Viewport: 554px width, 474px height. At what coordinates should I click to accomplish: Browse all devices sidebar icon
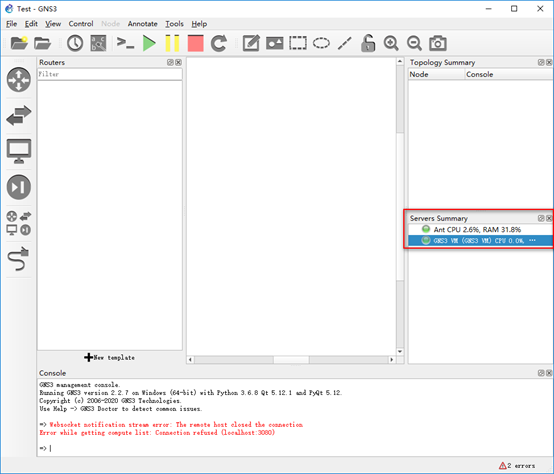click(19, 223)
